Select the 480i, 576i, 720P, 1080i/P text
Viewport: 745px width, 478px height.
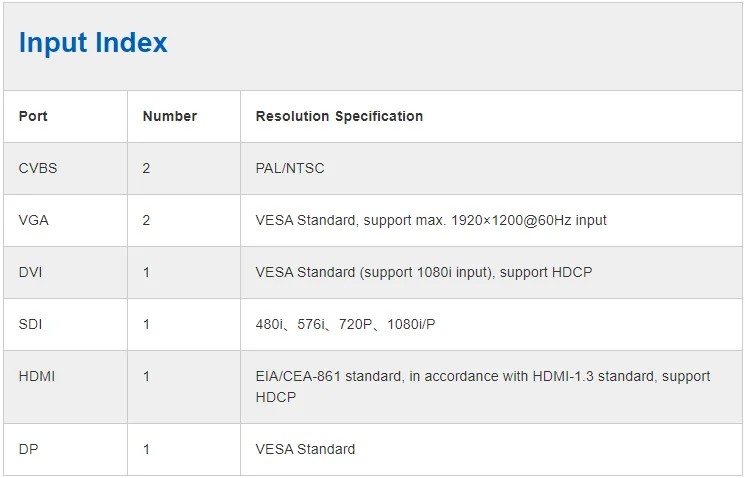pyautogui.click(x=344, y=324)
